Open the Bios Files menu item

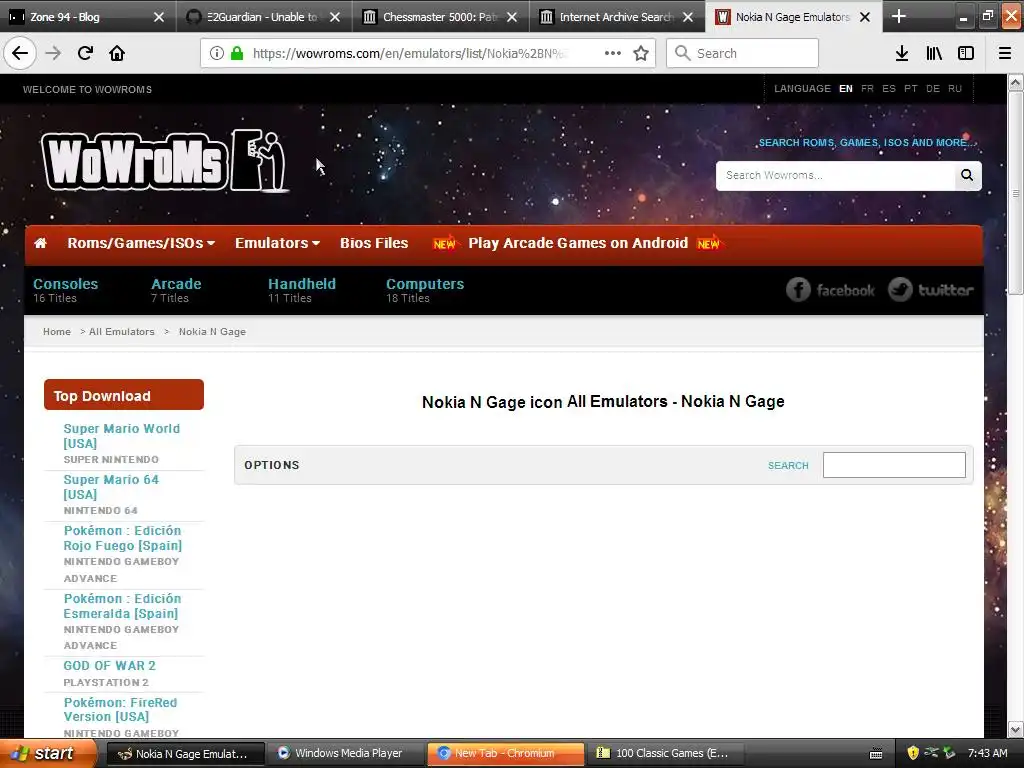click(374, 243)
